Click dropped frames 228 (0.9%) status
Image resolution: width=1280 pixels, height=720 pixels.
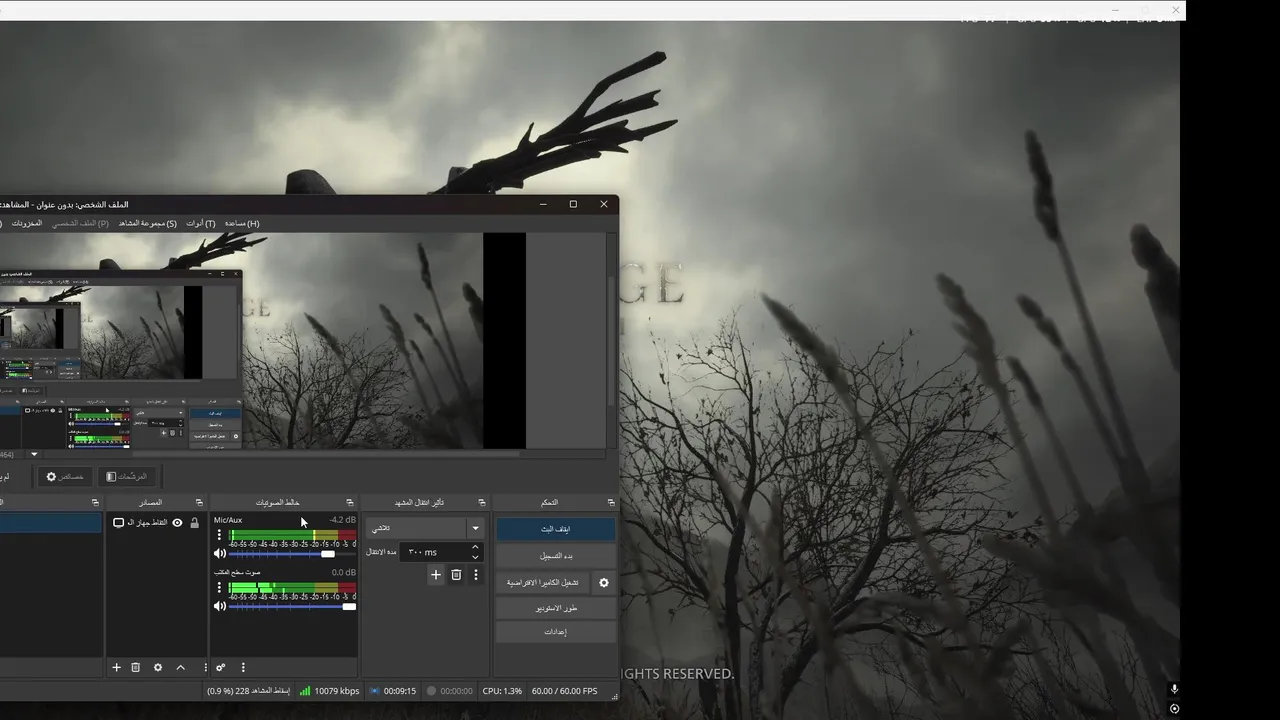pyautogui.click(x=249, y=691)
